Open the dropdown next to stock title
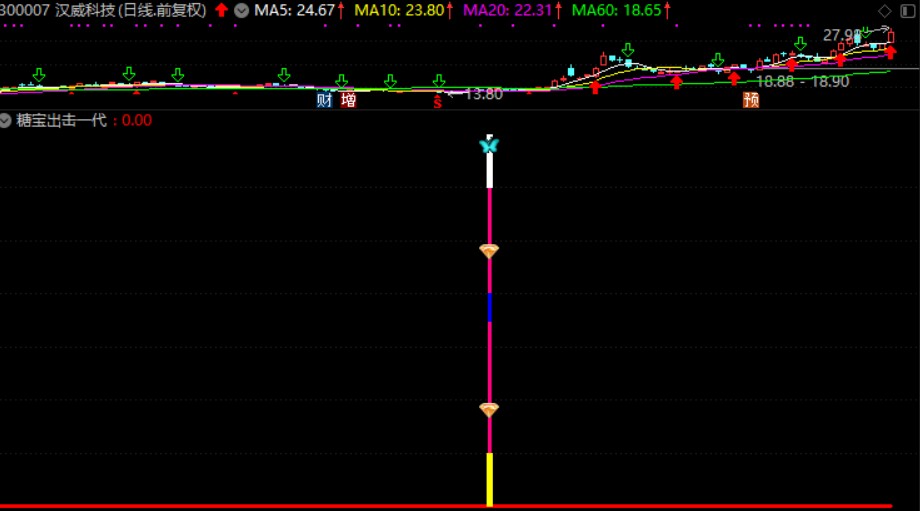This screenshot has height=511, width=920. tap(241, 11)
